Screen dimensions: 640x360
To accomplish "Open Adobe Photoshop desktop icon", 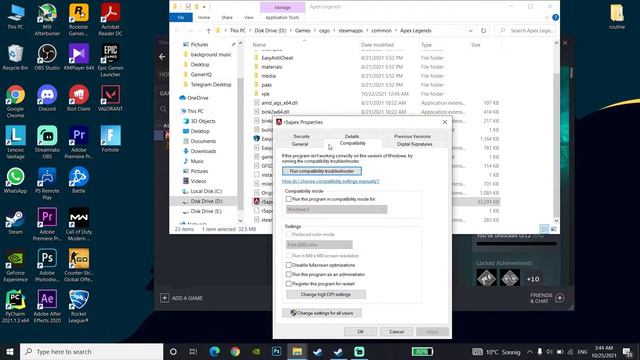I will (47, 265).
